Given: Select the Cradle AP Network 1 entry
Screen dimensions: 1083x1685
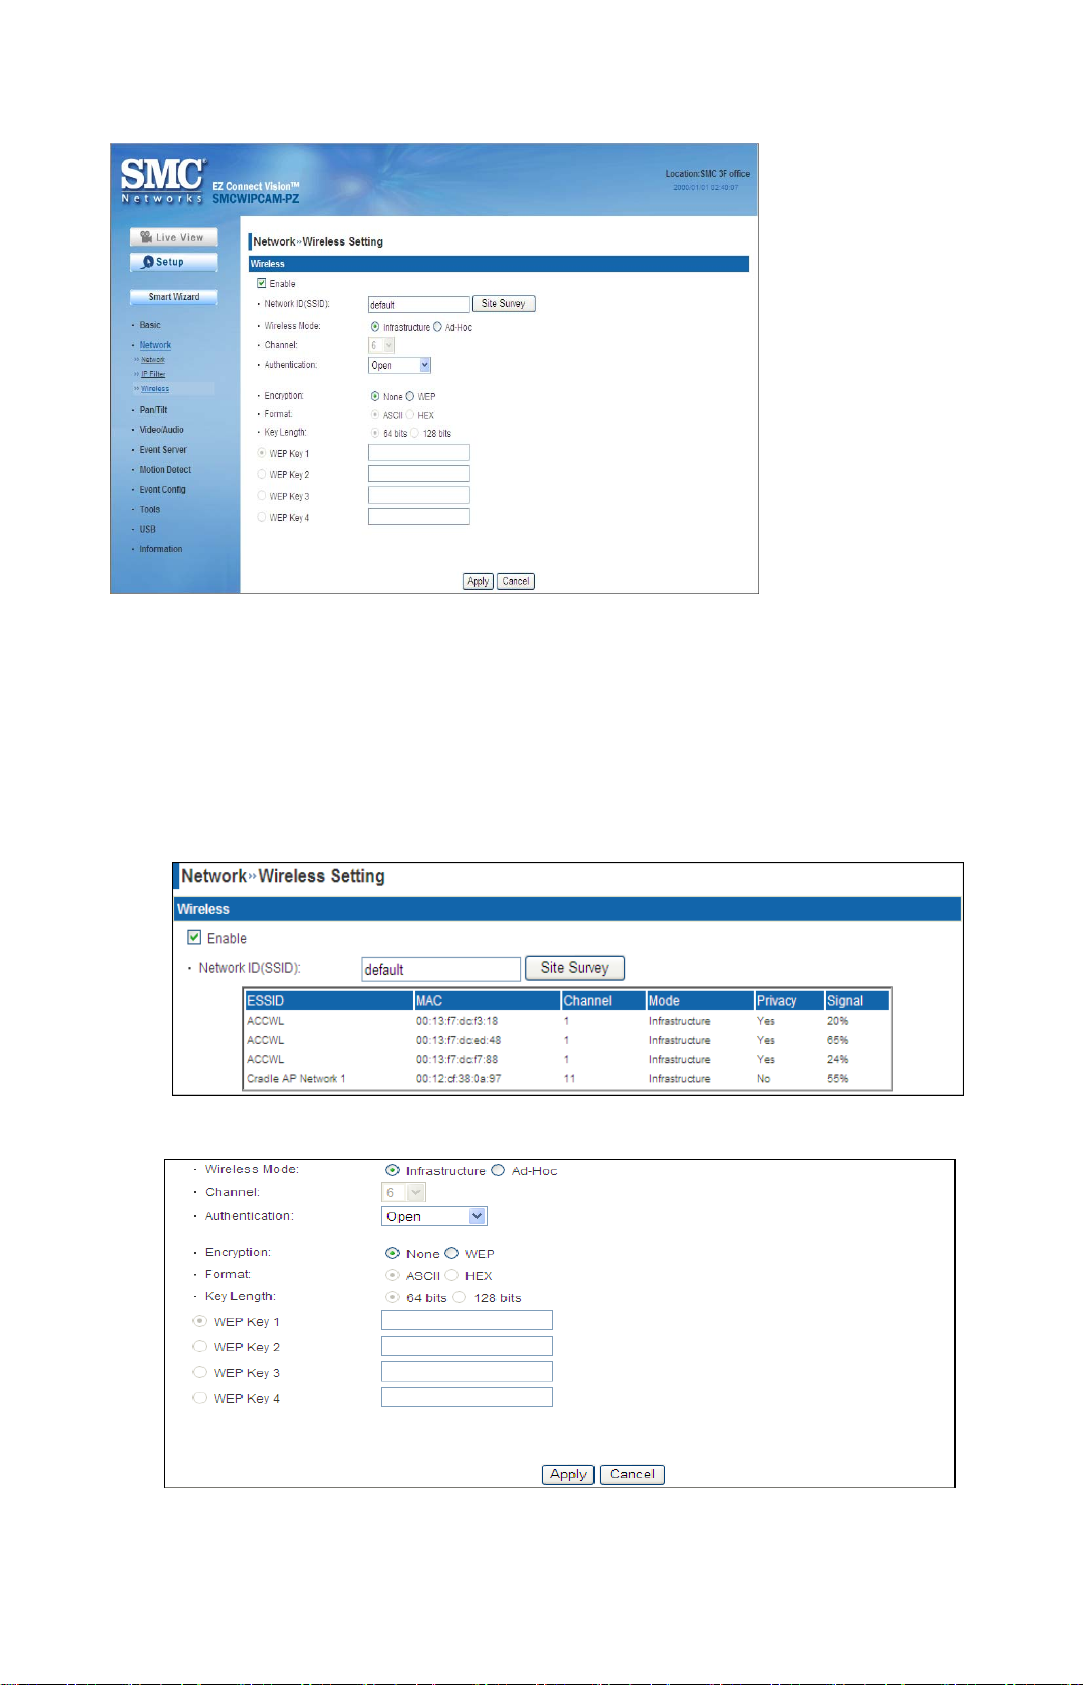Looking at the screenshot, I should coord(296,1079).
